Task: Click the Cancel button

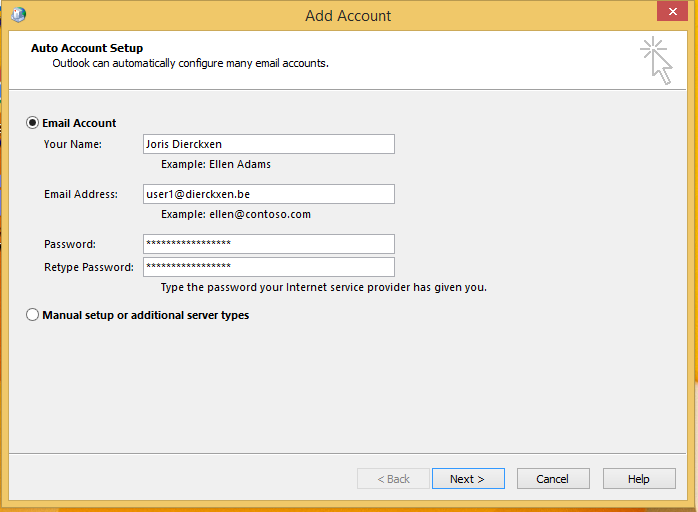Action: (552, 479)
